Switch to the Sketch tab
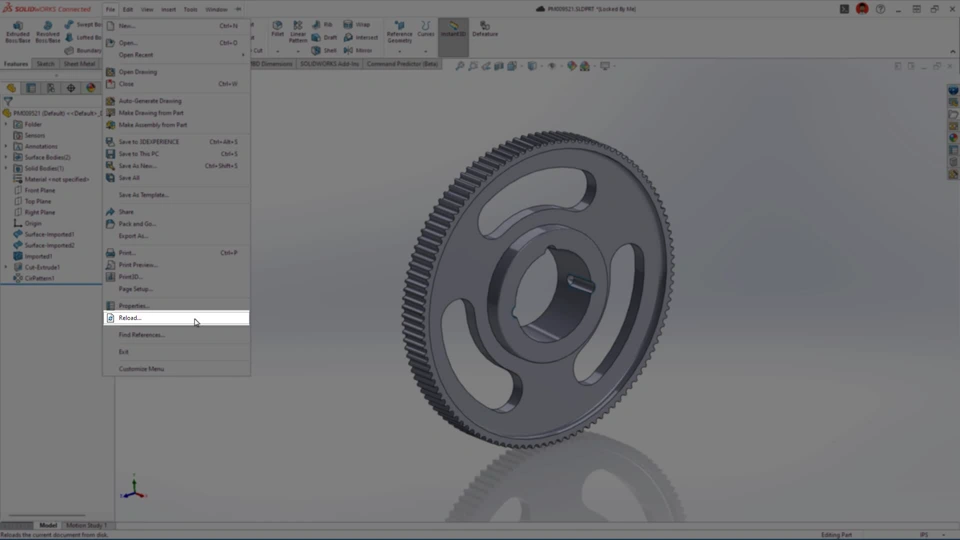The image size is (960, 540). coord(45,64)
